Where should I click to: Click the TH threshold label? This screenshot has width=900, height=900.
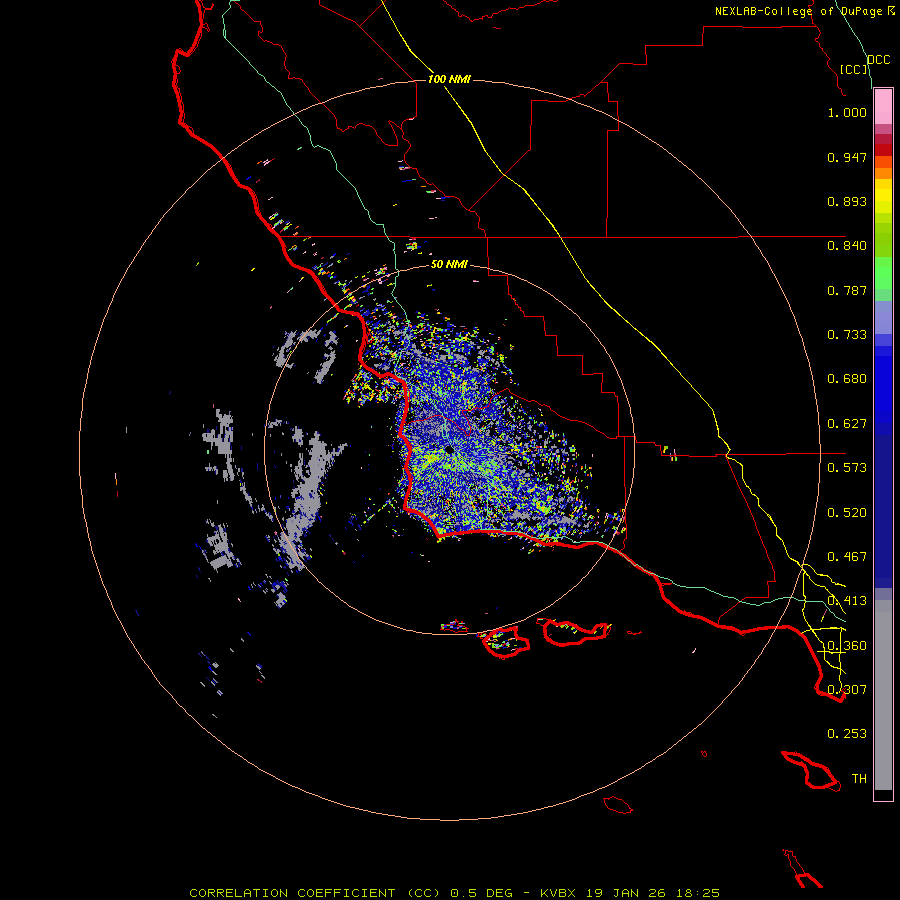(859, 779)
